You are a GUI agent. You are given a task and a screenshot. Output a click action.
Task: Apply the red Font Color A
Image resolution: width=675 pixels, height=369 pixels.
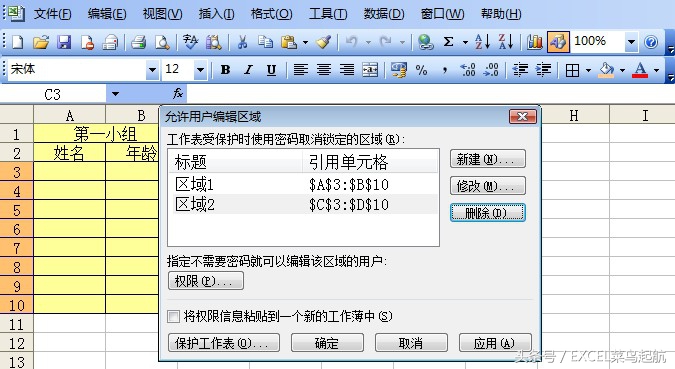click(640, 70)
